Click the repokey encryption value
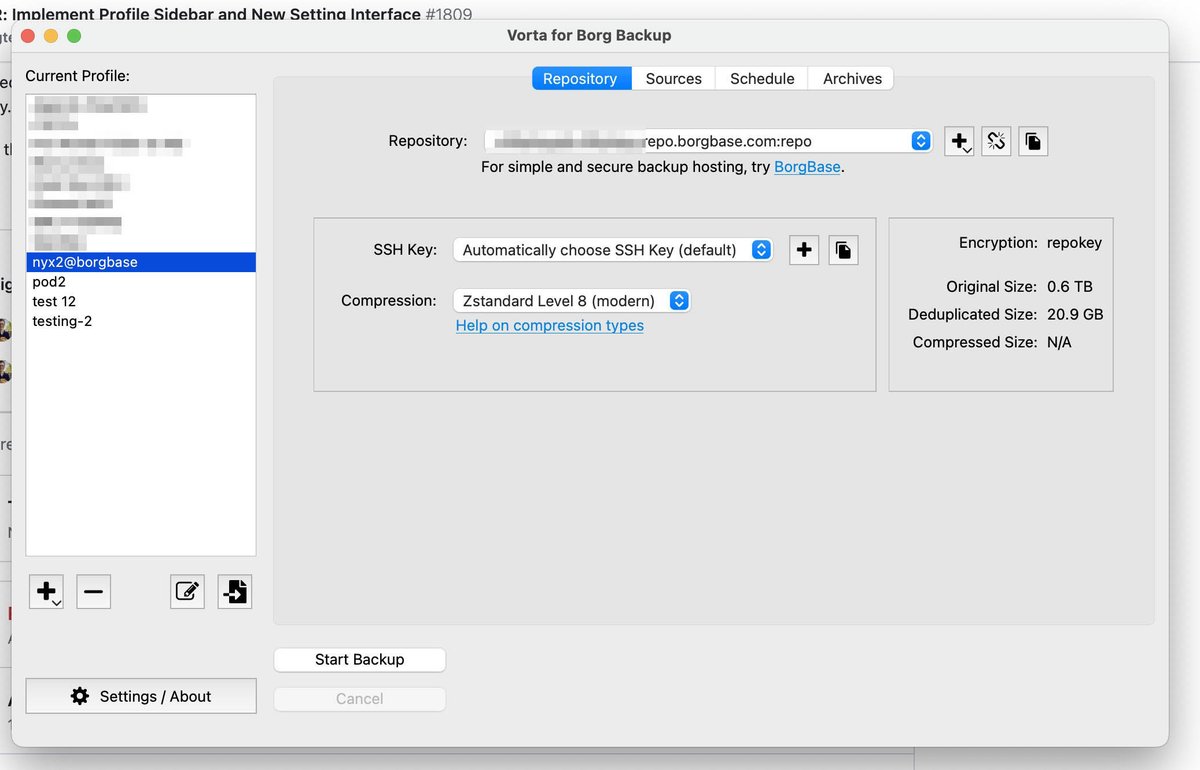 point(1074,243)
